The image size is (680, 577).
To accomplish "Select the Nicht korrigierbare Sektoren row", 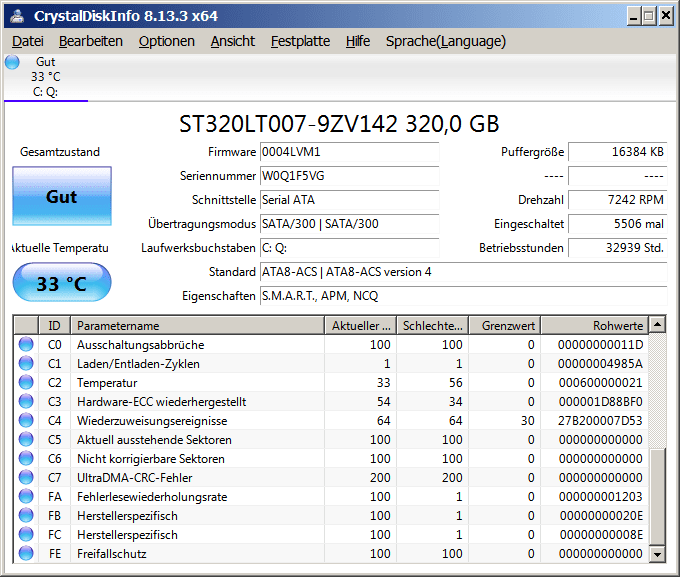I will point(331,459).
